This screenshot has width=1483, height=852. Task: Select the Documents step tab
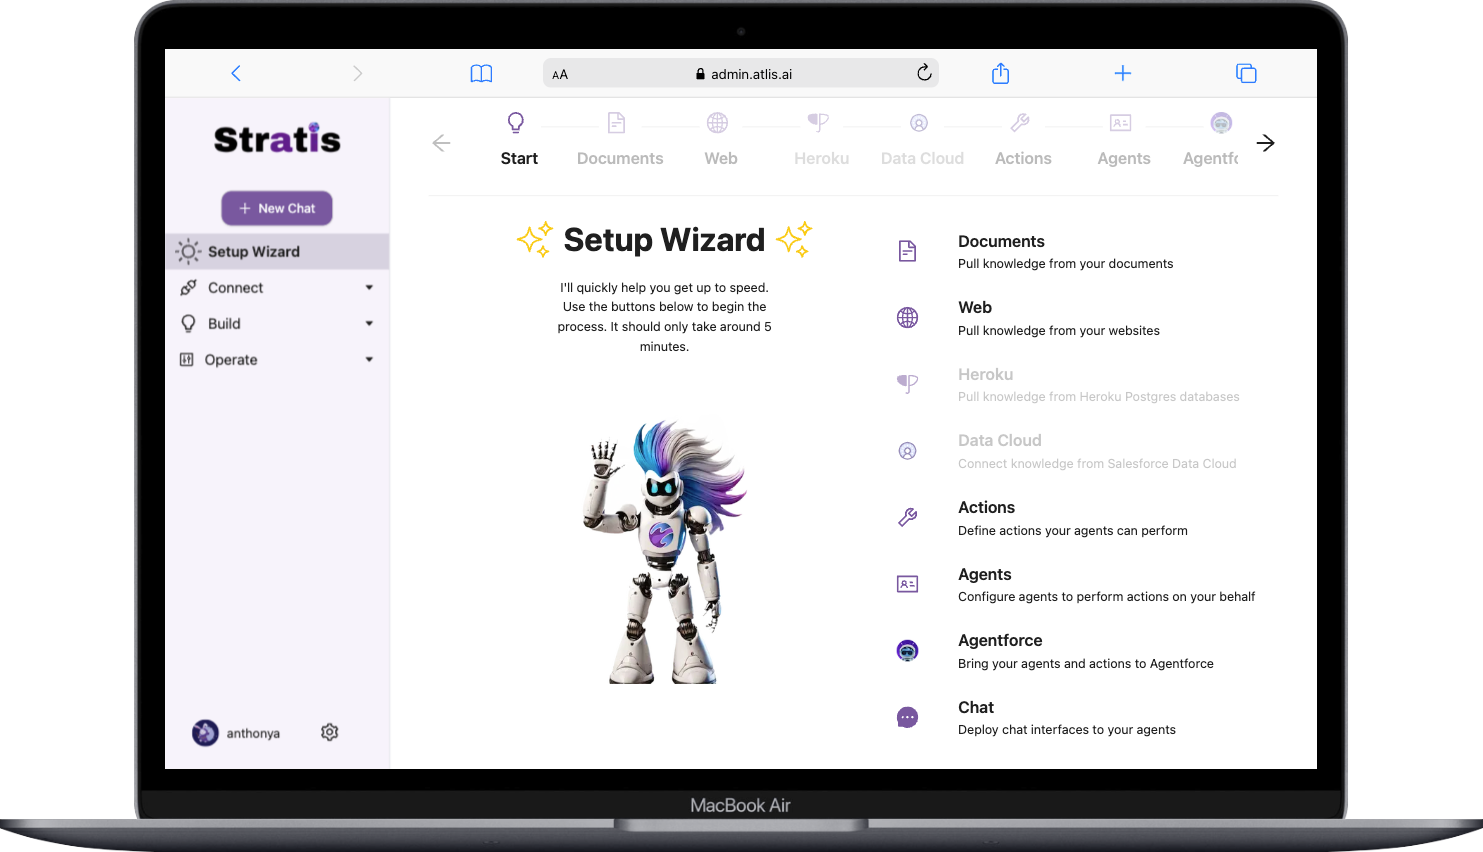620,141
